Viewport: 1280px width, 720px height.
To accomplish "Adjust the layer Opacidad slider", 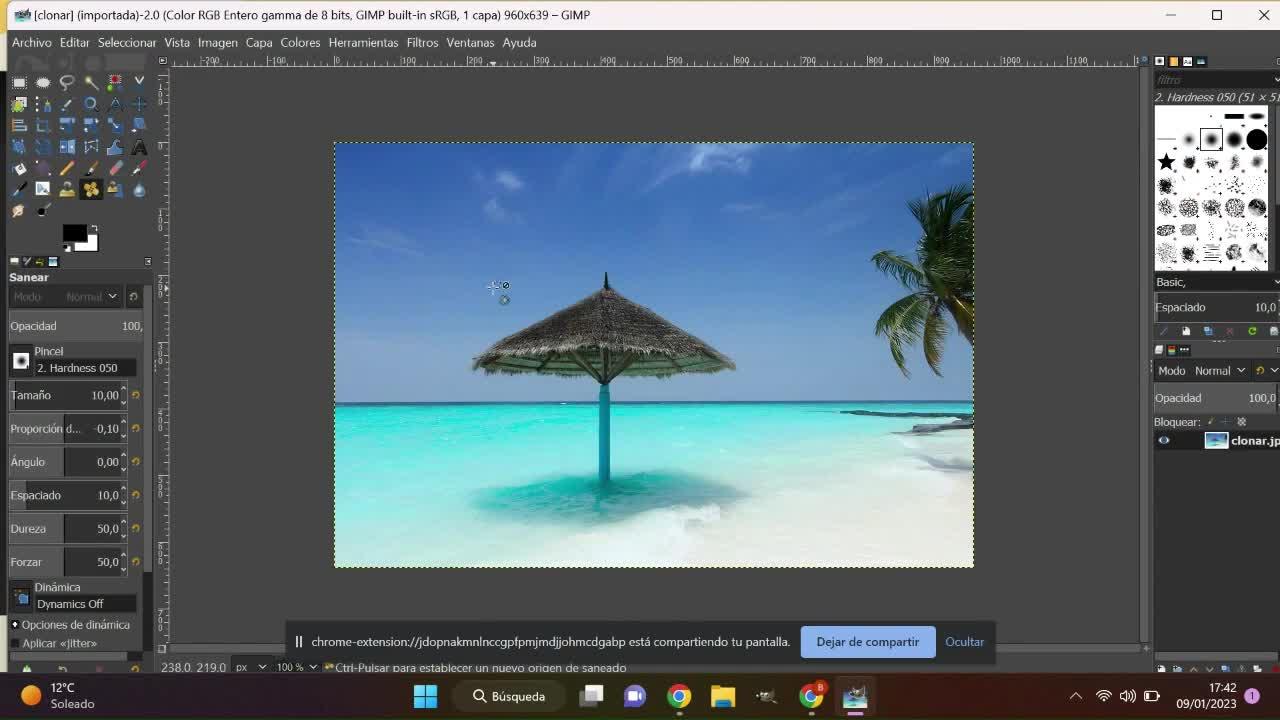I will (1216, 398).
